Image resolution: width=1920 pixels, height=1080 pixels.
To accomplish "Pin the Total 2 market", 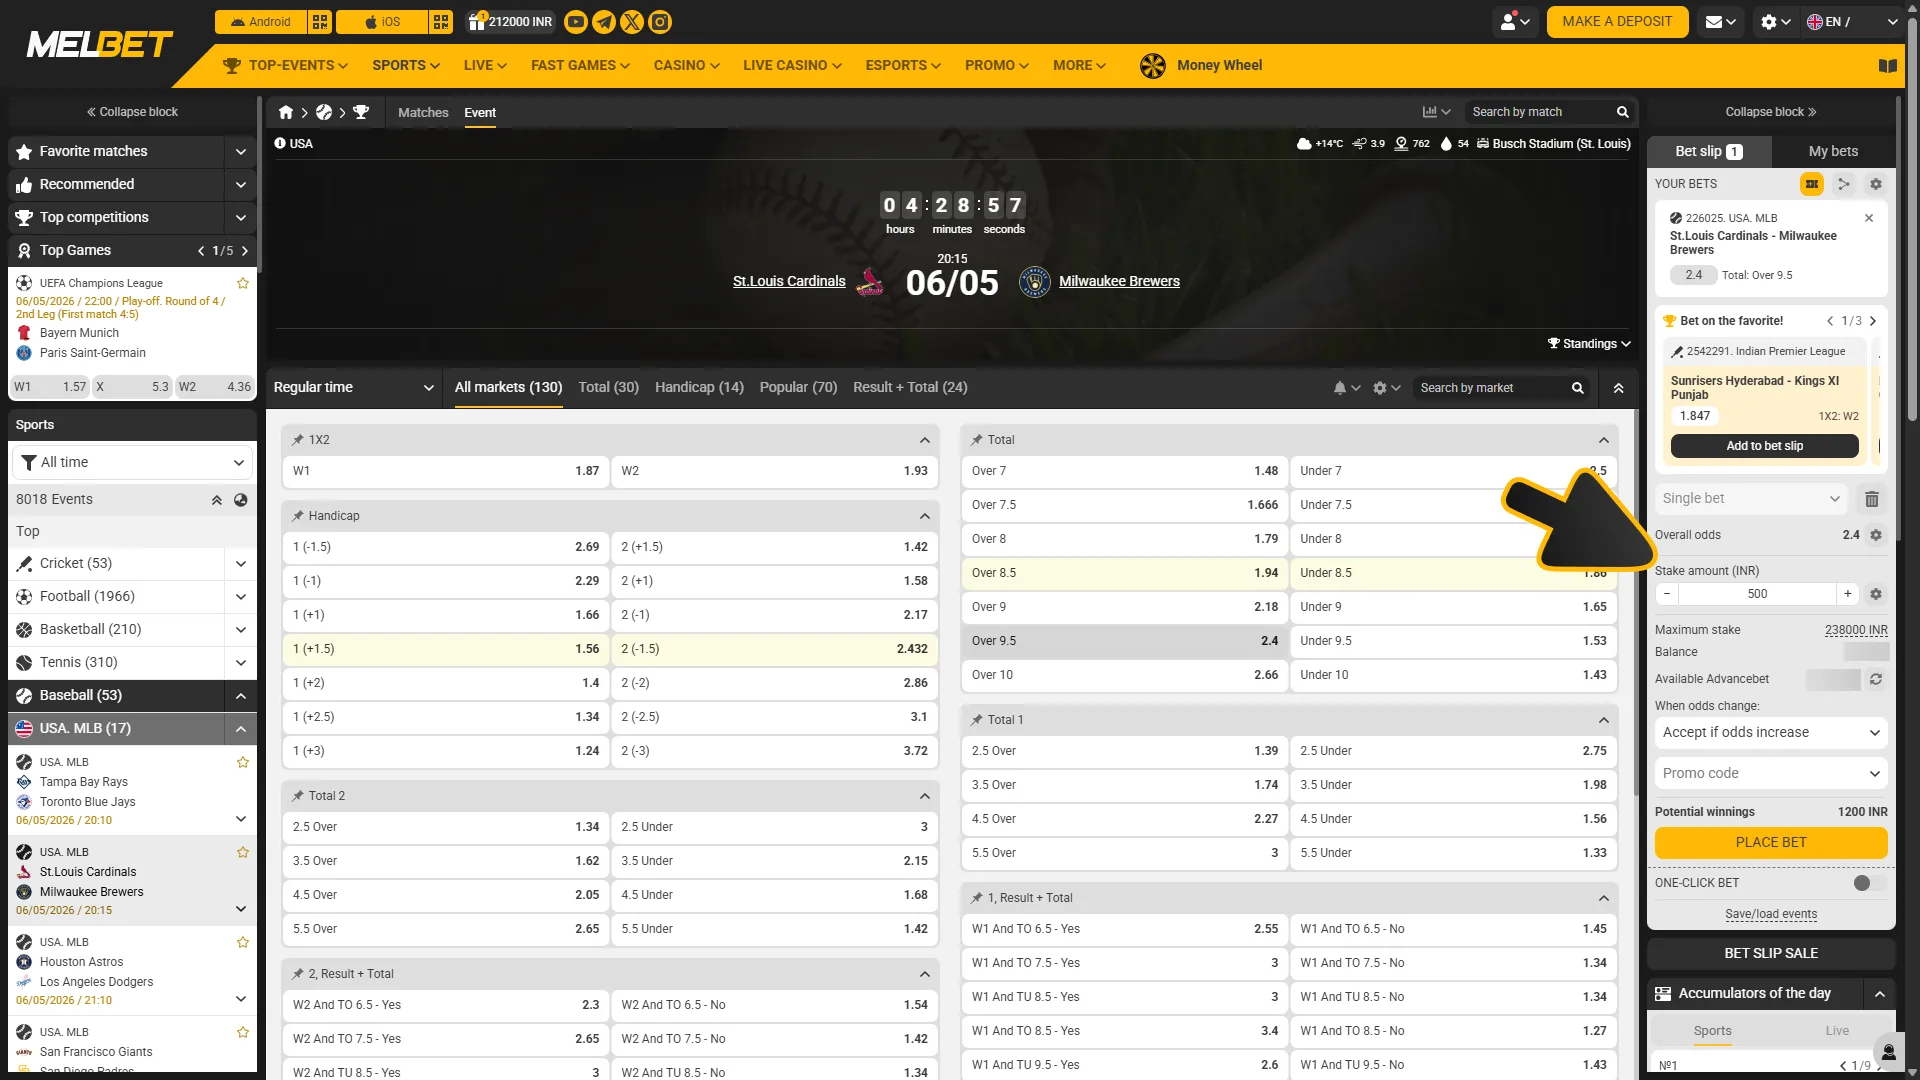I will 298,796.
